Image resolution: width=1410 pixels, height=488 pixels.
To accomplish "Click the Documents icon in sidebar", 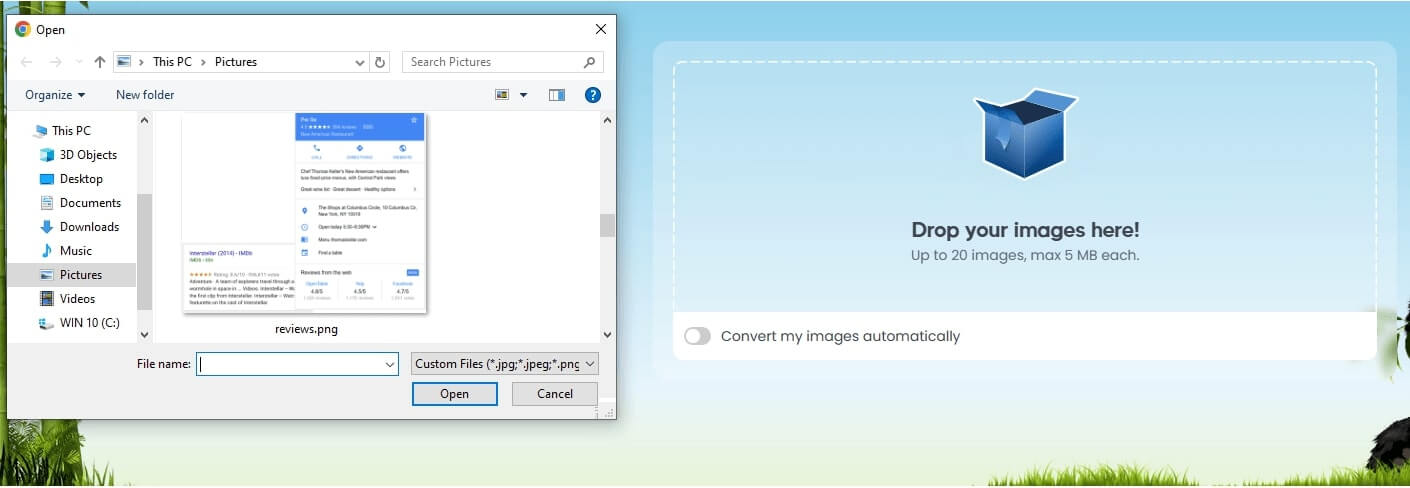I will click(46, 203).
